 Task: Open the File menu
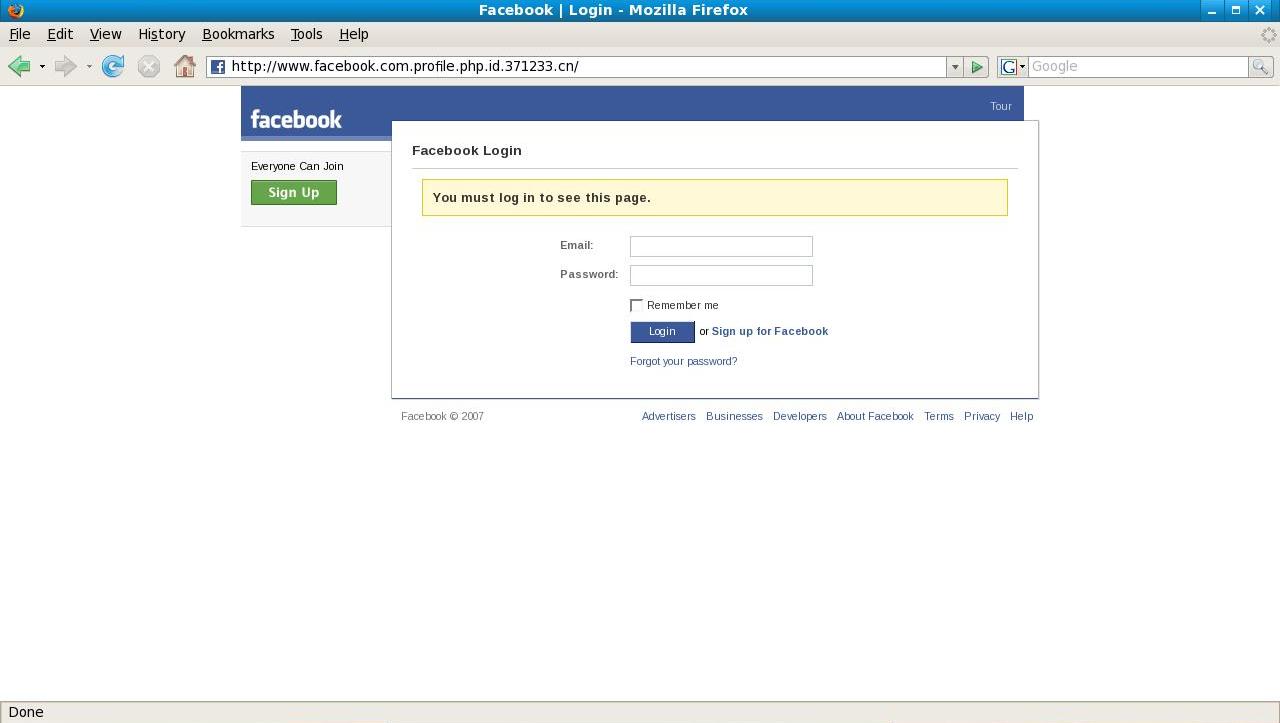(20, 34)
